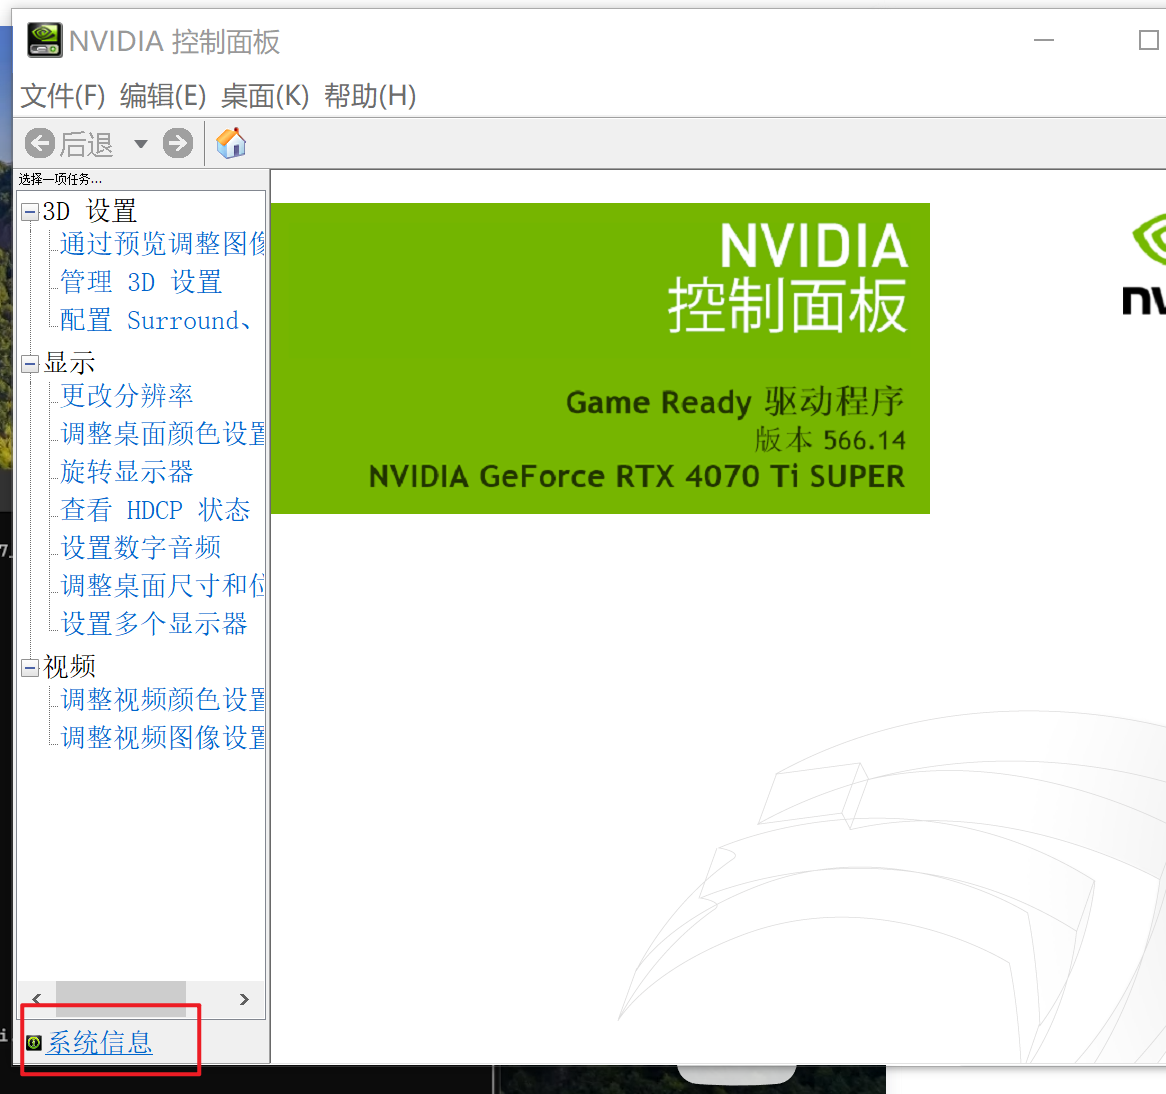Viewport: 1166px width, 1094px height.
Task: Click the NVIDIA GeForce RTX 4070 Ti SUPER text
Action: tap(637, 477)
